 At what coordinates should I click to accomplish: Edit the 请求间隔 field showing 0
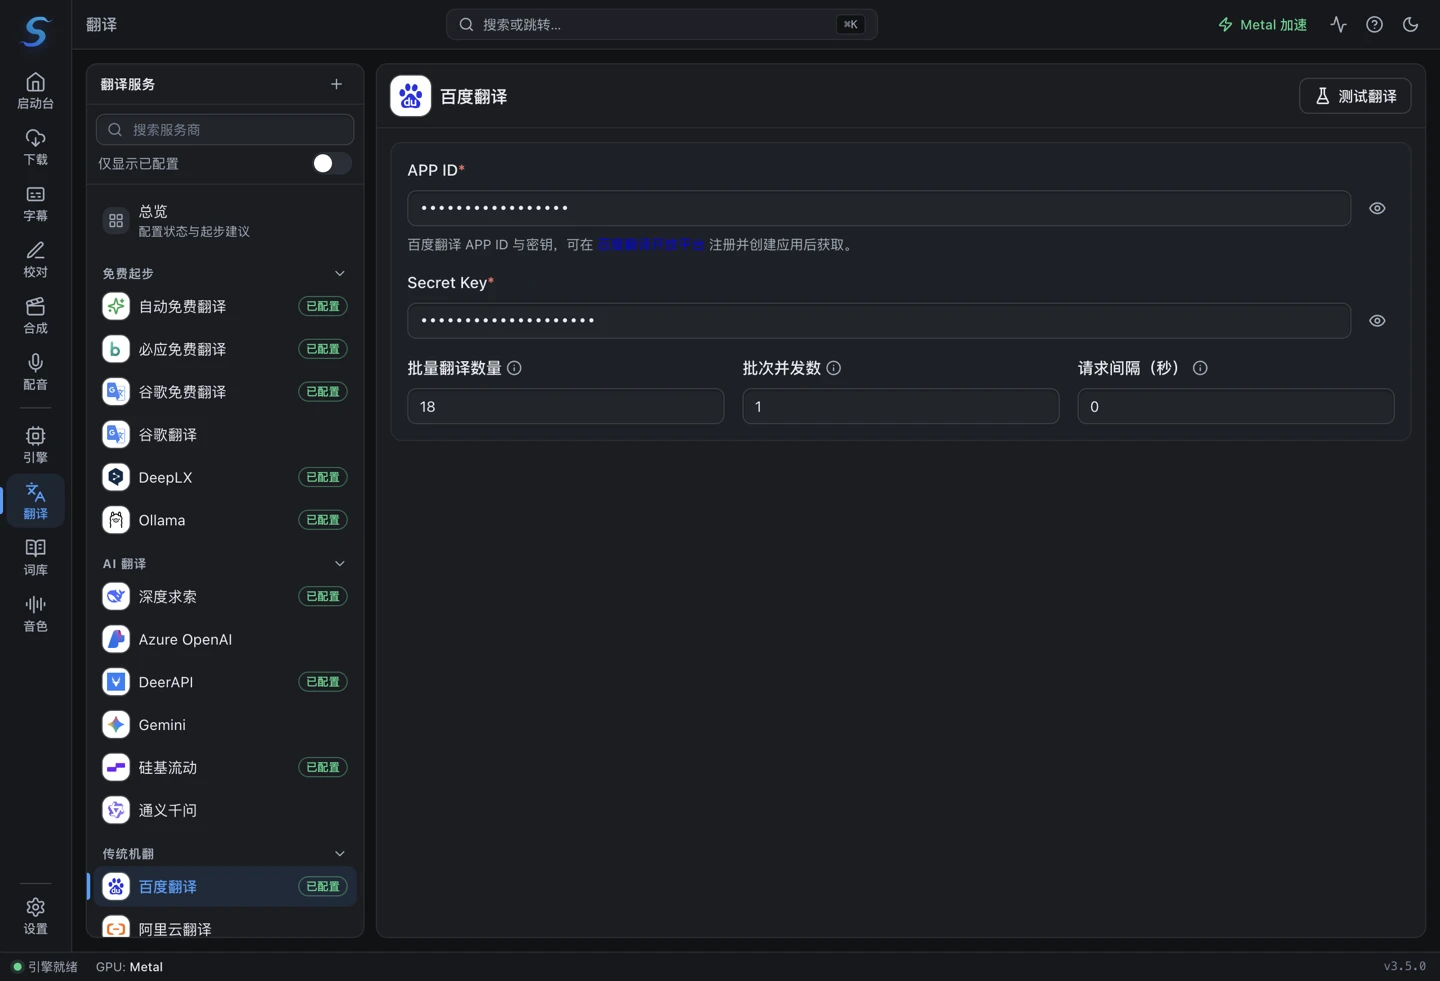[1235, 406]
